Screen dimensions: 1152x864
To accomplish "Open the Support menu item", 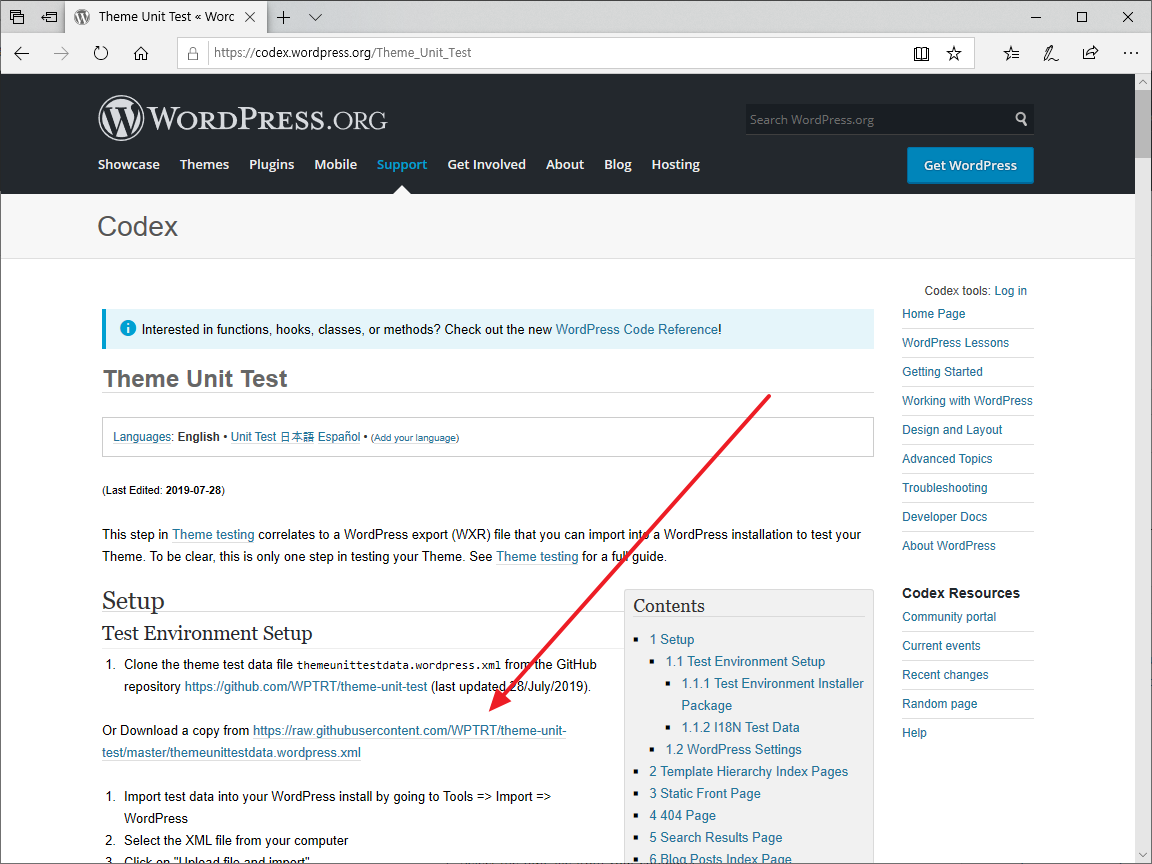I will [x=402, y=165].
